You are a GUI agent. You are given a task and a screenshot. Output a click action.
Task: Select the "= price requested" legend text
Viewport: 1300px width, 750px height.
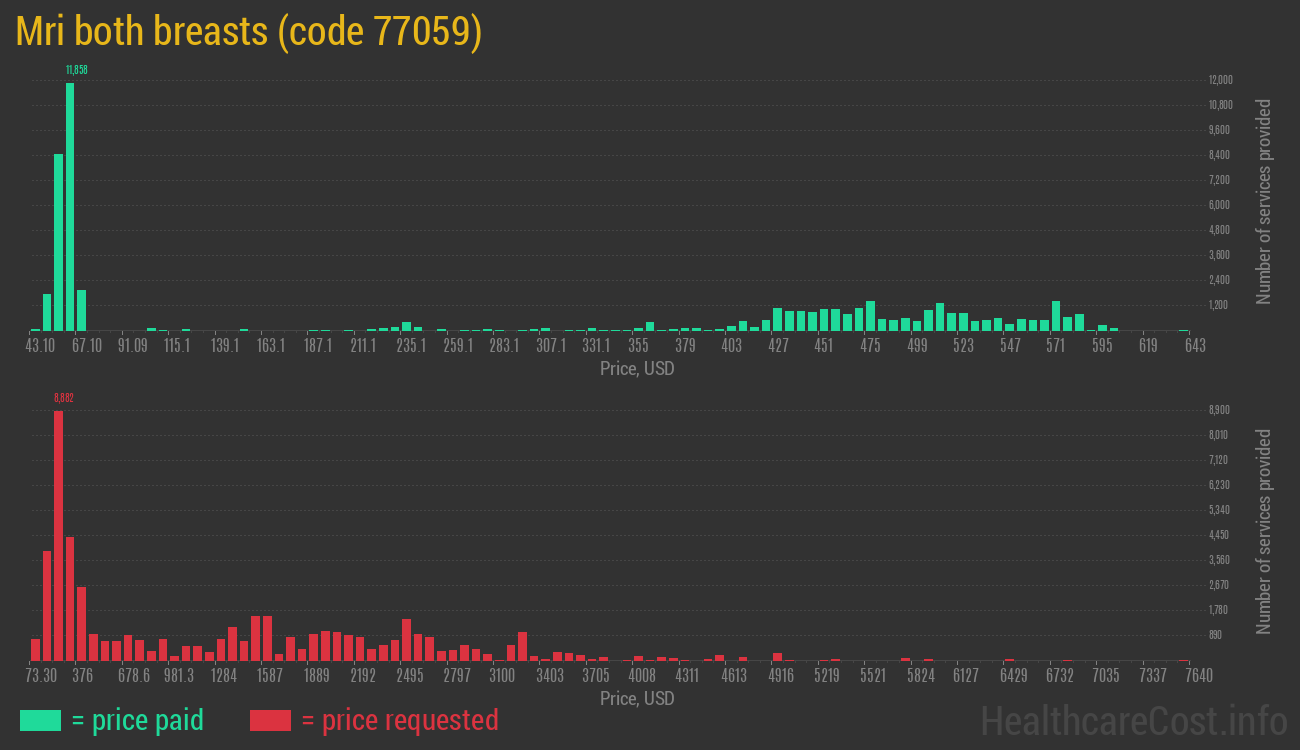pos(399,720)
